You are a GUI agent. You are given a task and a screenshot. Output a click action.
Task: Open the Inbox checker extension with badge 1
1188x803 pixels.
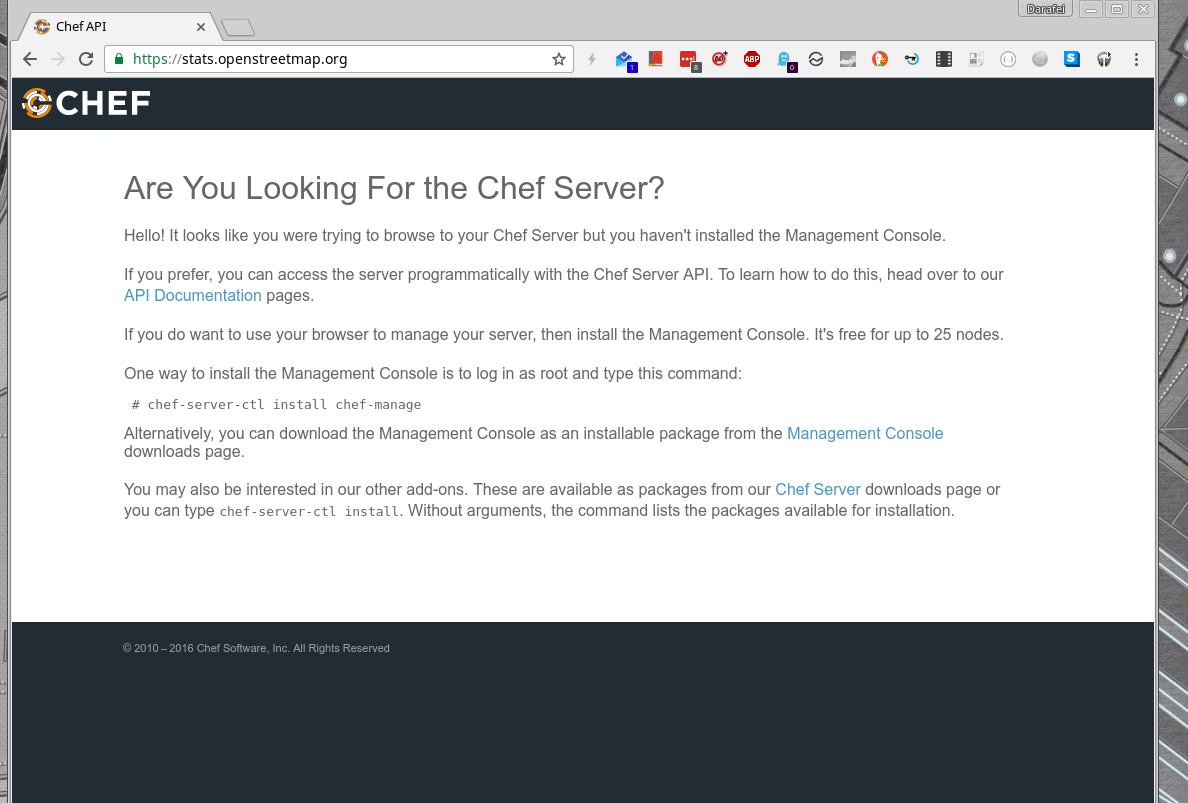tap(625, 60)
